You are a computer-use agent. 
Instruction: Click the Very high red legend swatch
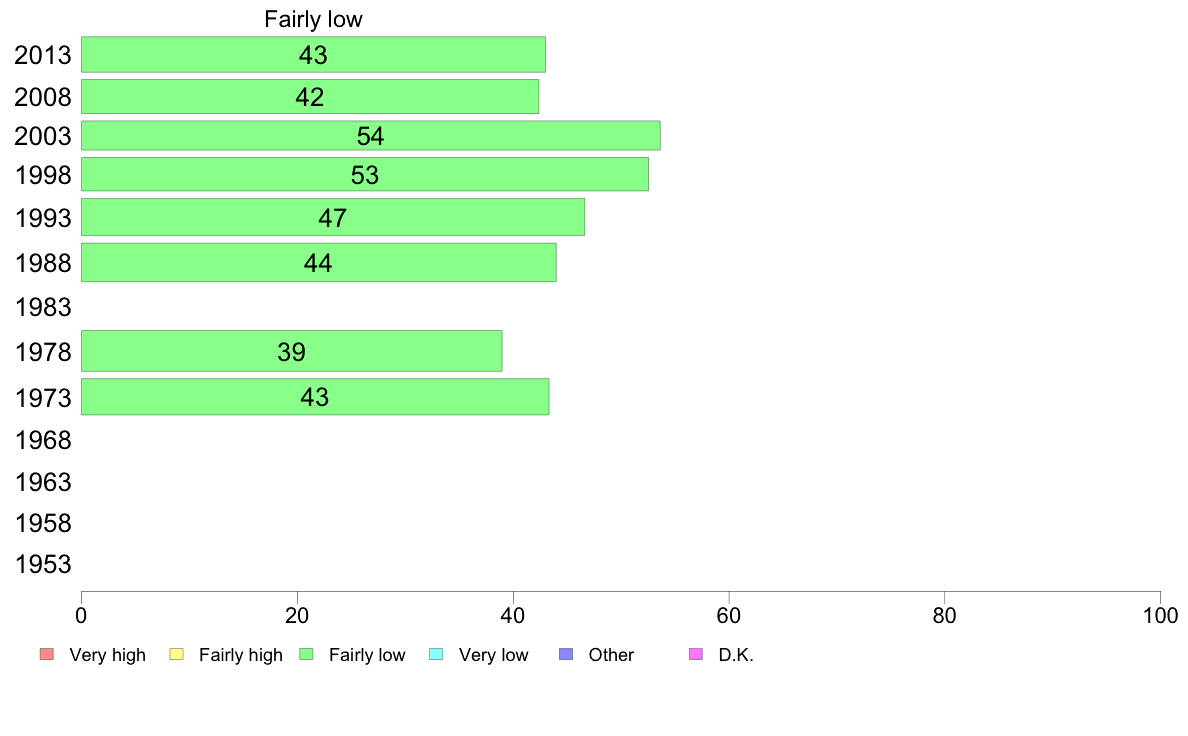coord(47,654)
